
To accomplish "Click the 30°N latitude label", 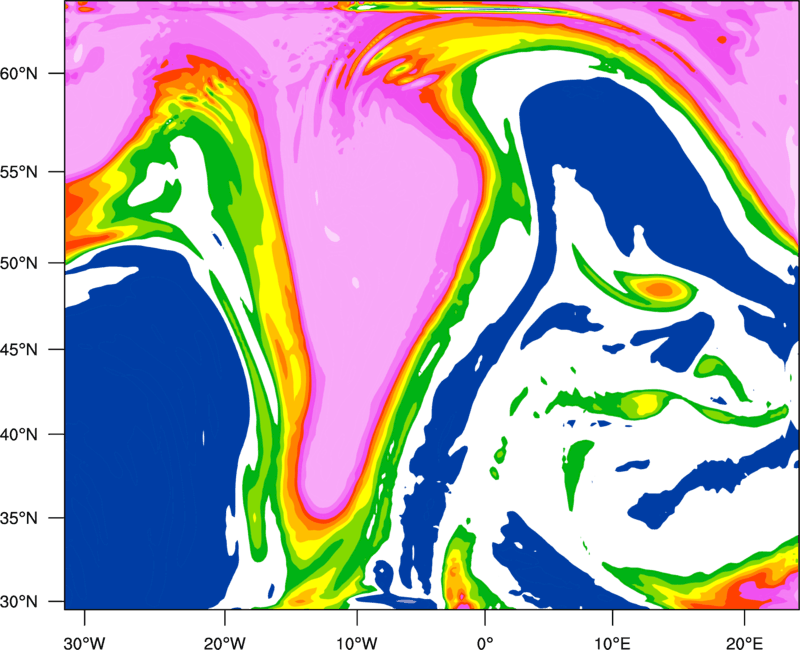I will tap(19, 602).
